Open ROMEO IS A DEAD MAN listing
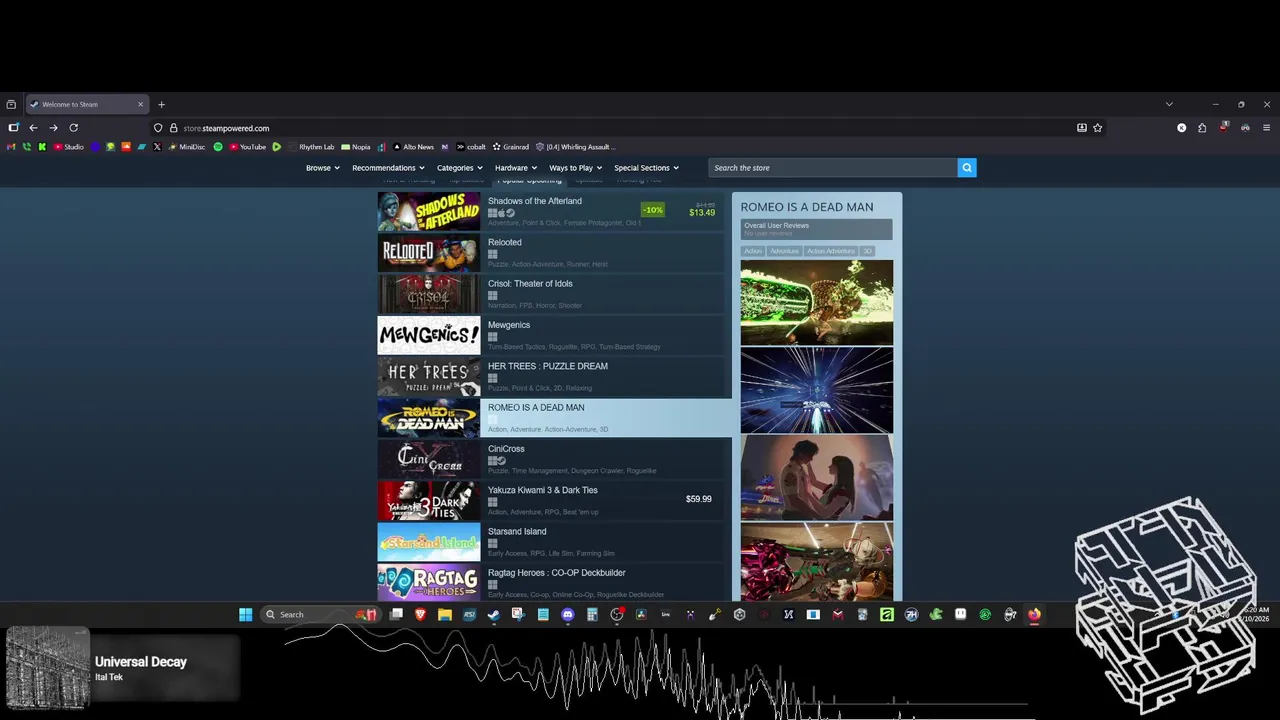Screen dimensions: 1280x720 click(x=554, y=418)
